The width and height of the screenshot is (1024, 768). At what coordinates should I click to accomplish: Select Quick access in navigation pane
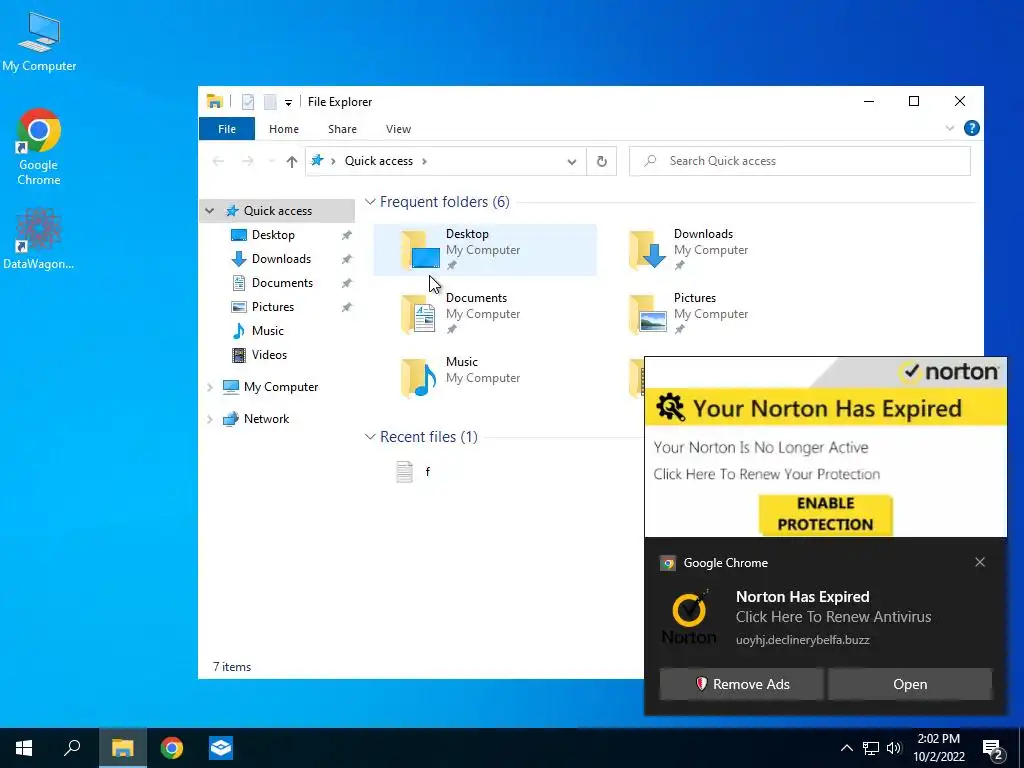click(277, 210)
